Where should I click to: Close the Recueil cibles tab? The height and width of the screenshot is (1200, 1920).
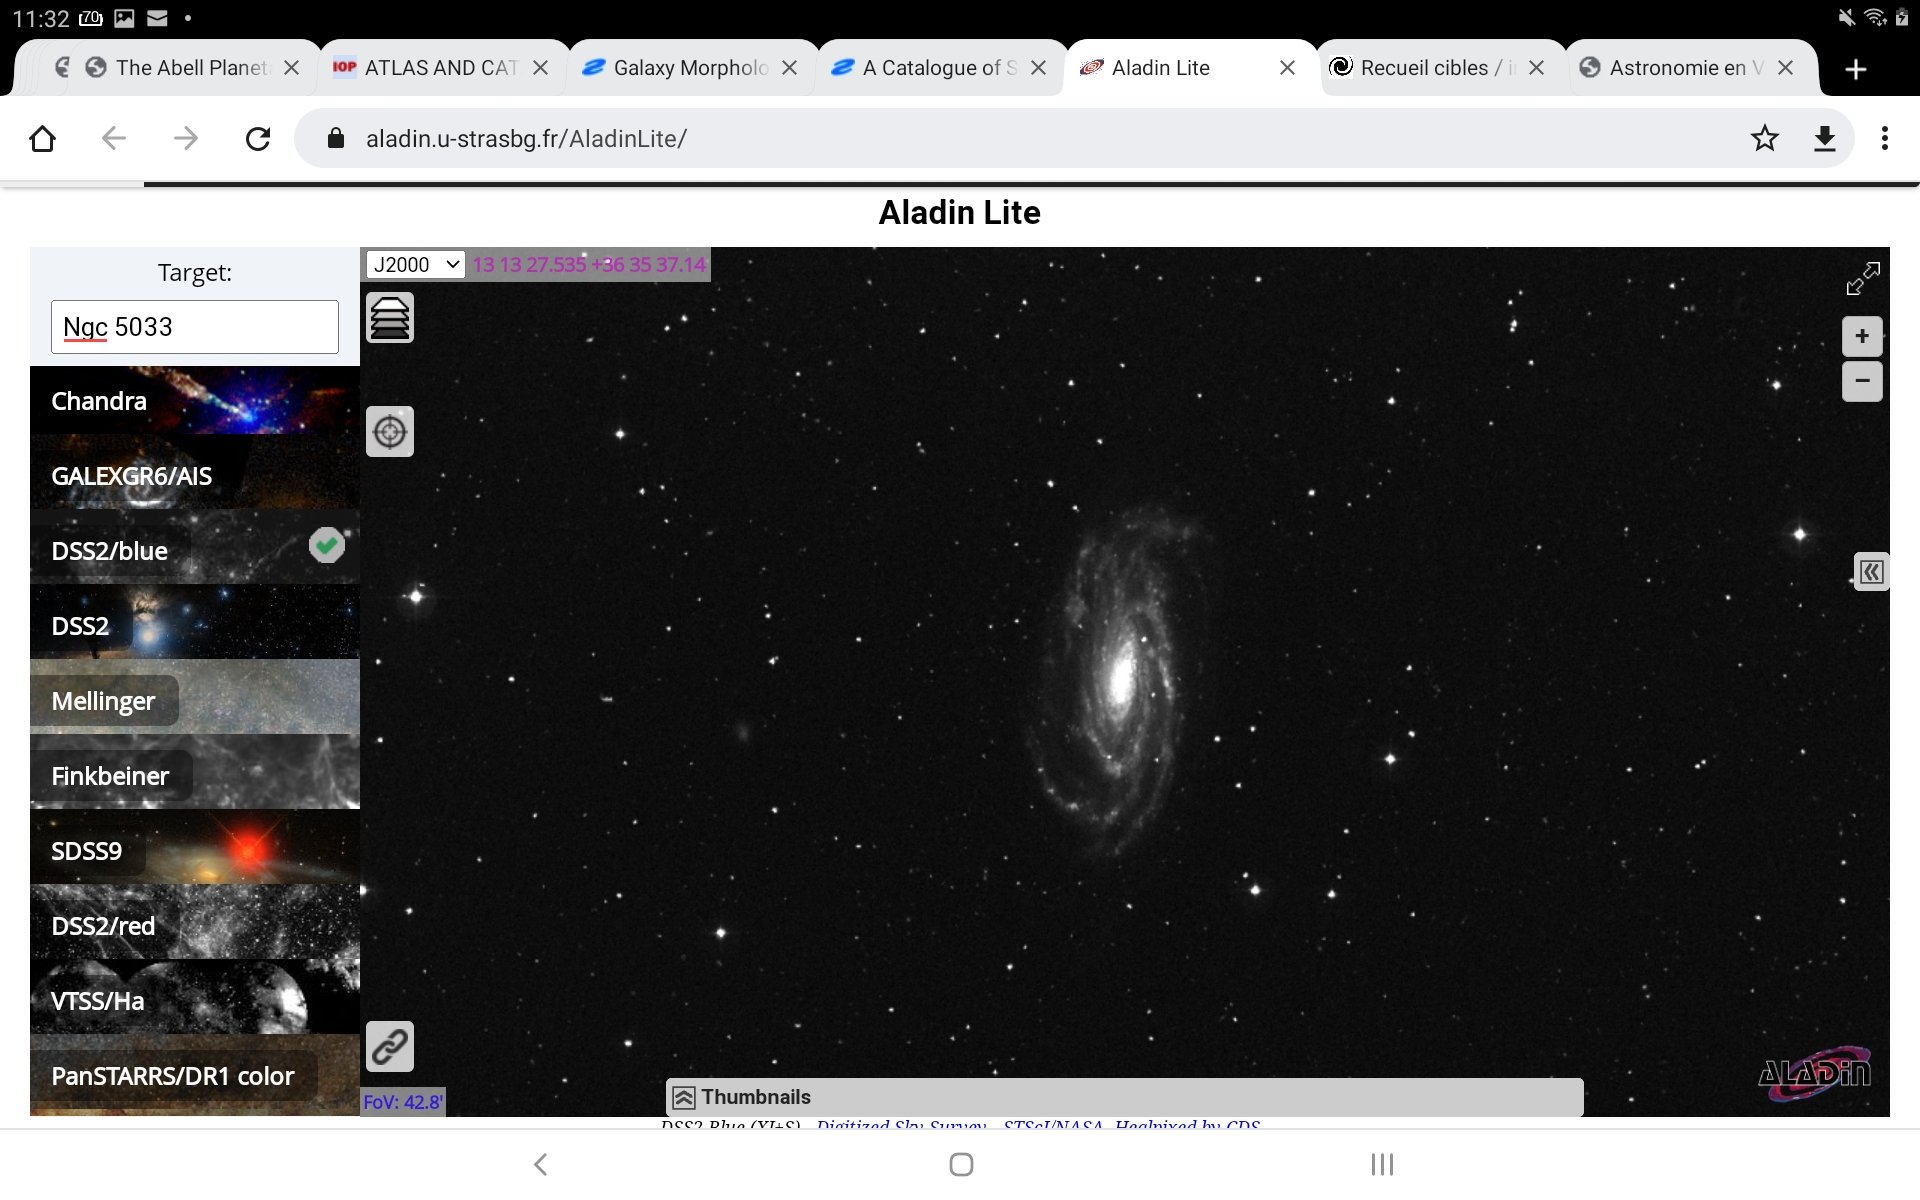click(1536, 68)
